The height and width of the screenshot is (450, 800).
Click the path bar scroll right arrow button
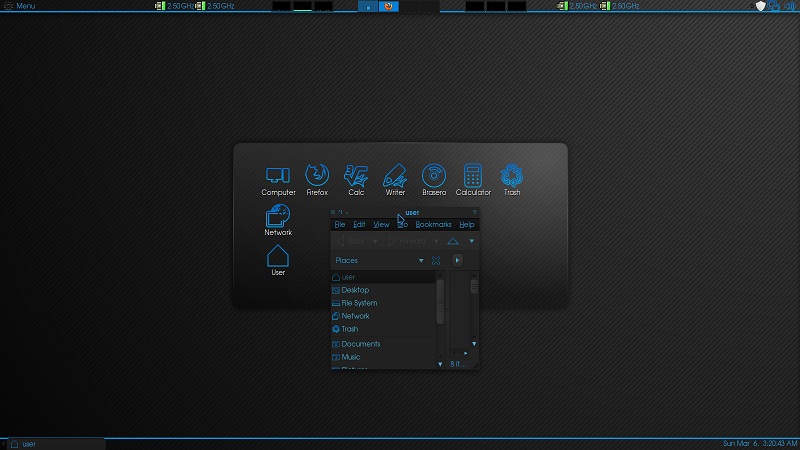point(457,261)
